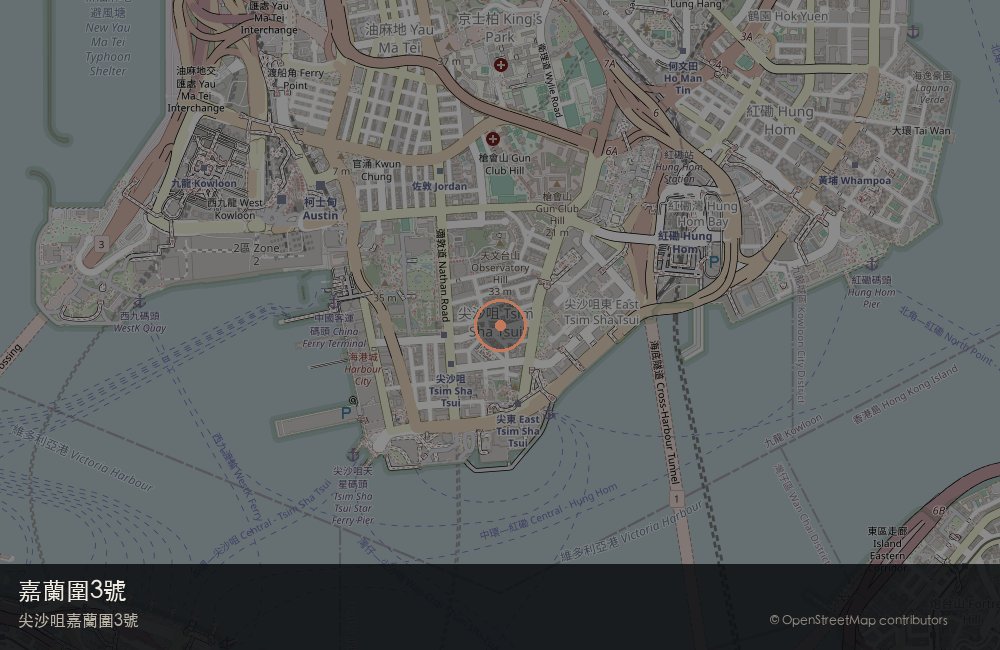The width and height of the screenshot is (1000, 650).
Task: Click the Whampoa station square icon
Action: 855,165
